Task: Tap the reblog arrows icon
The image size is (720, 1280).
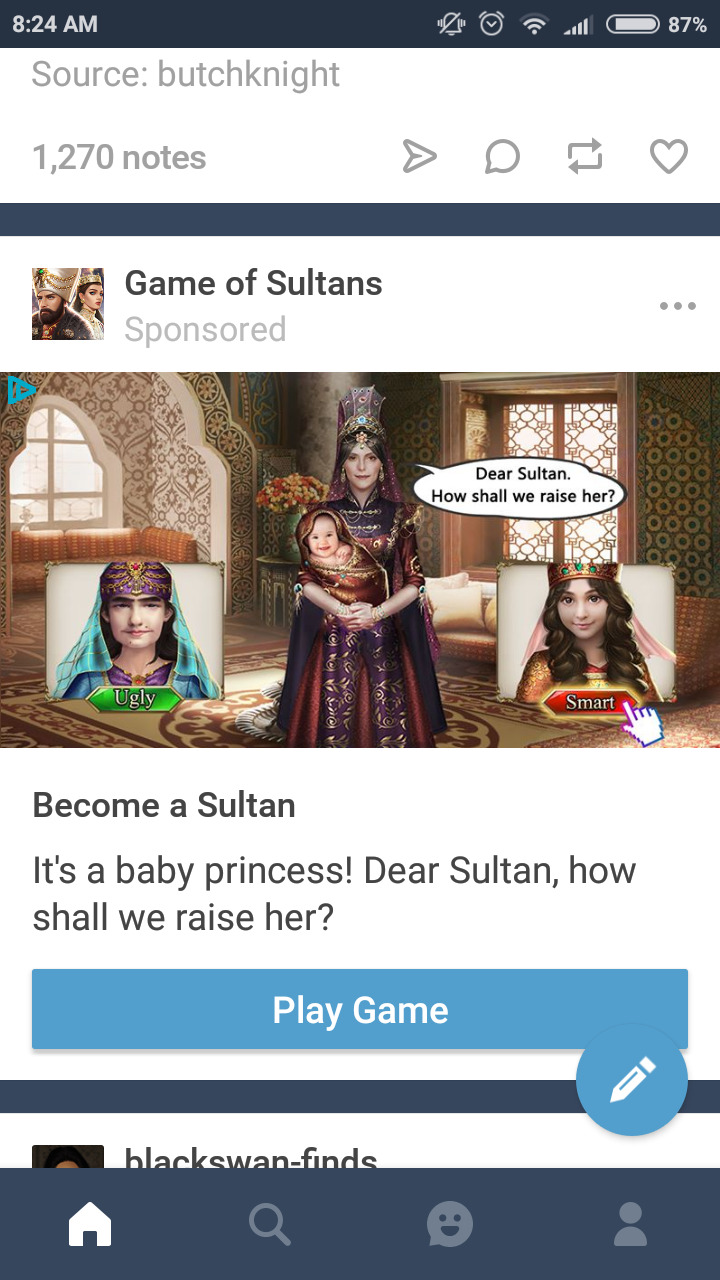Action: pyautogui.click(x=585, y=157)
